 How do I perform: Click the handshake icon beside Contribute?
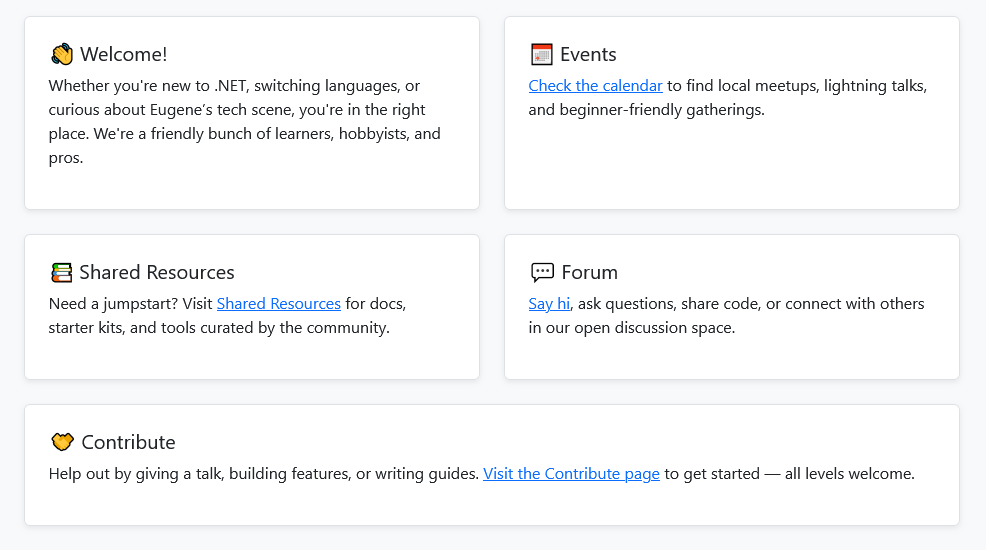[62, 442]
